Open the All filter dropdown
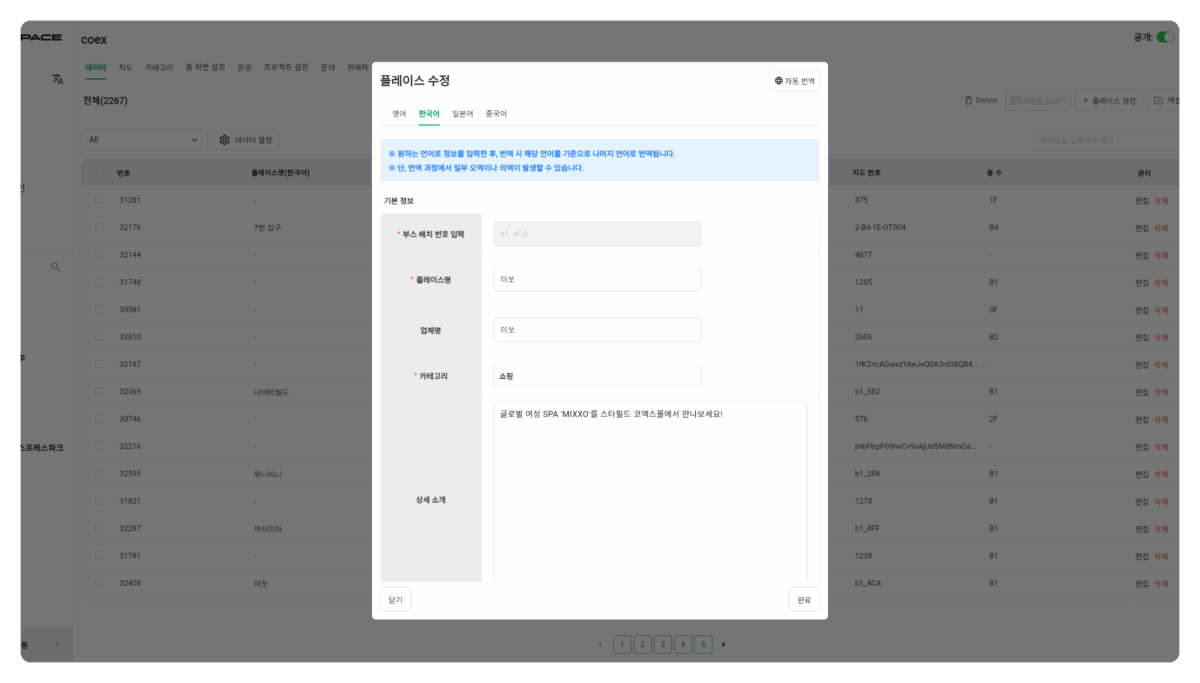The image size is (1200, 683). click(144, 140)
